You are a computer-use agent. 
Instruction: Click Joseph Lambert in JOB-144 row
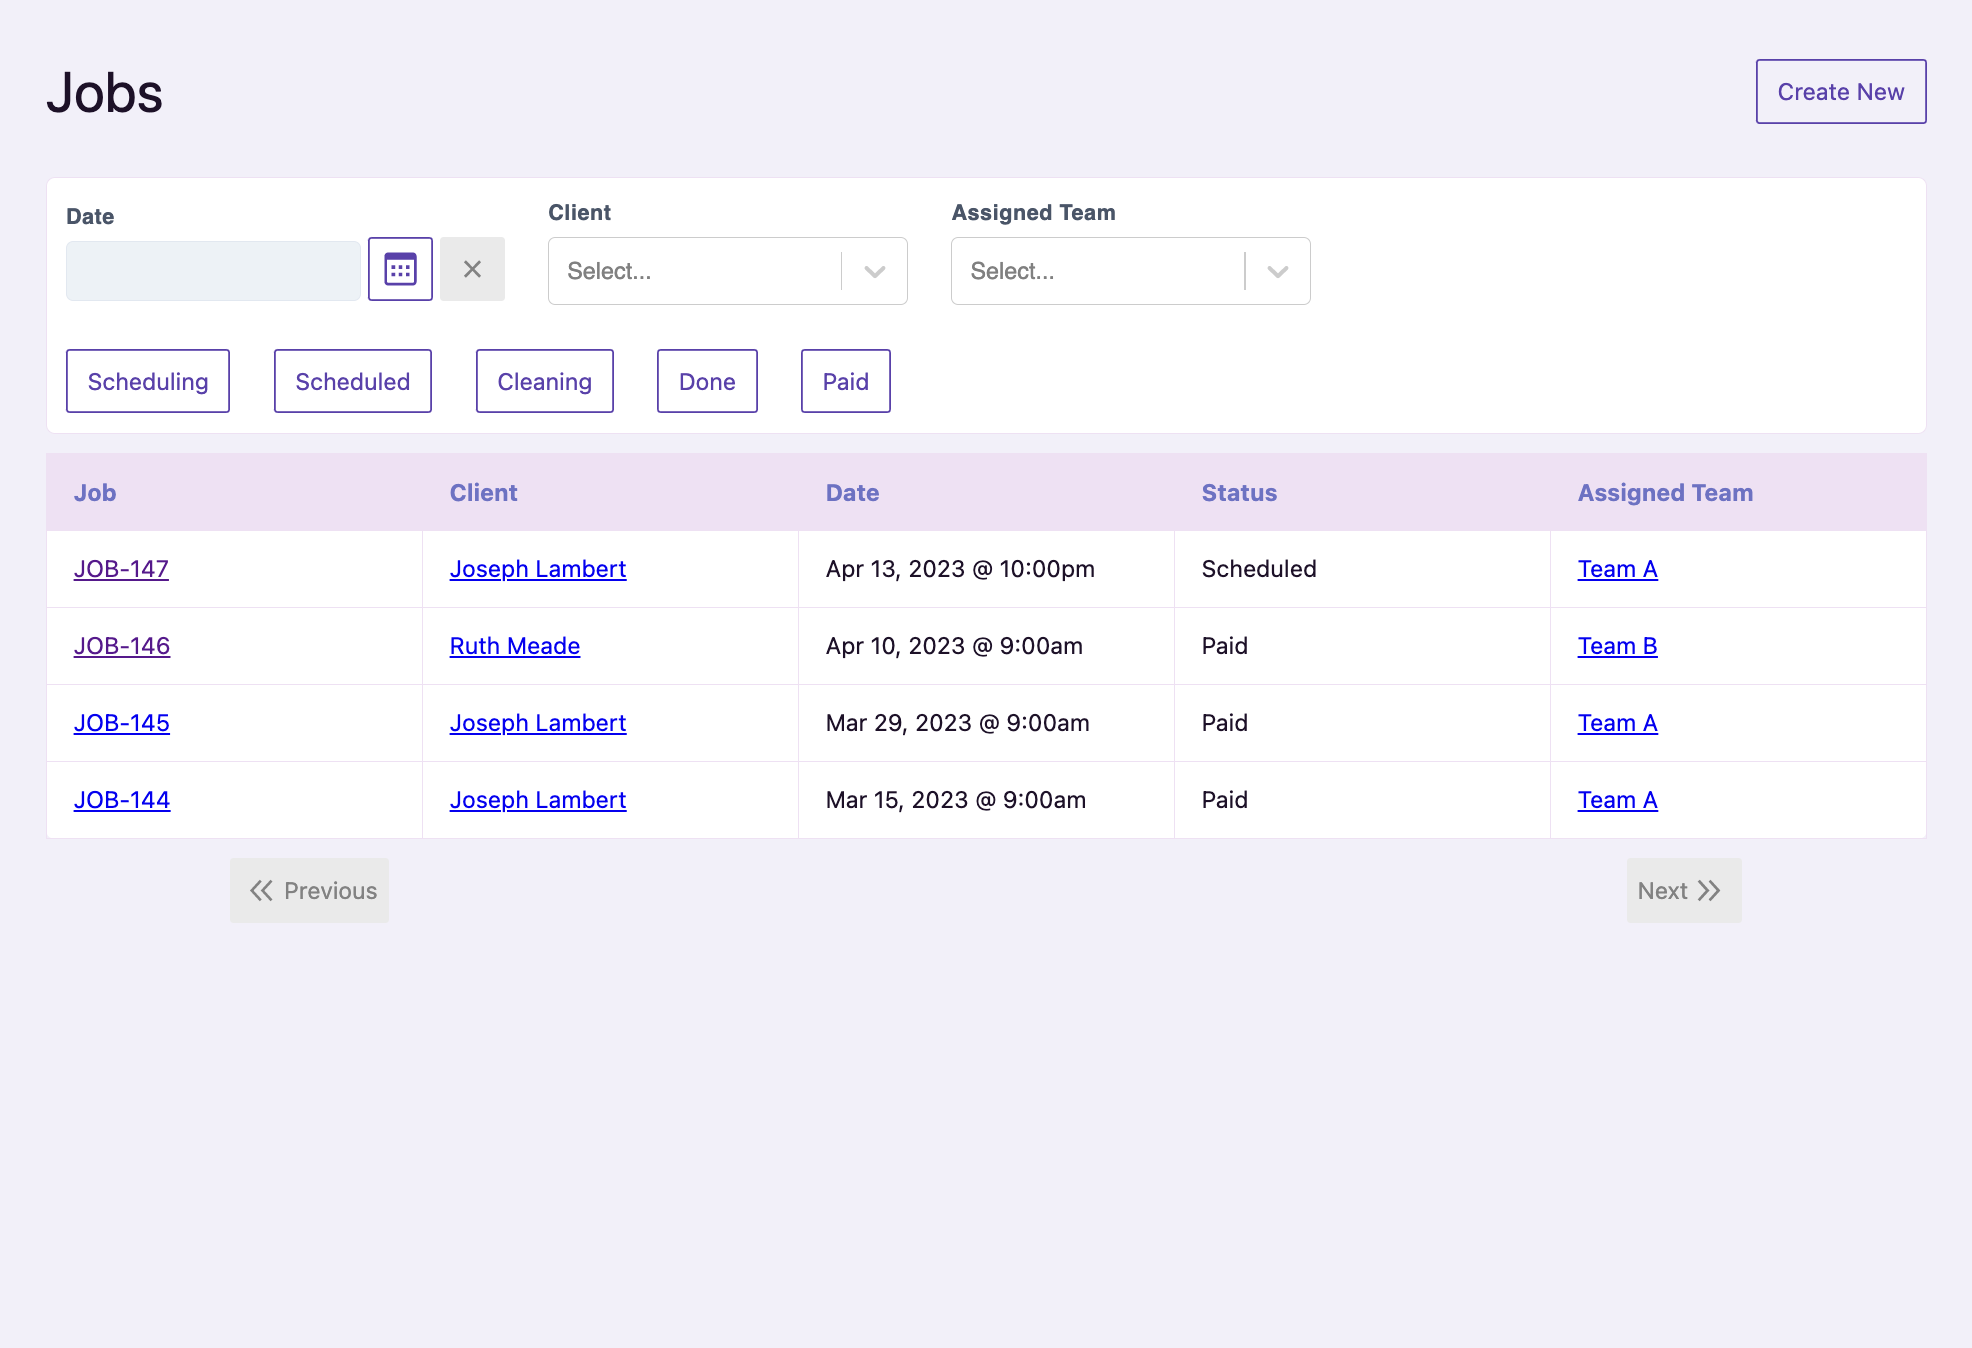(x=537, y=800)
